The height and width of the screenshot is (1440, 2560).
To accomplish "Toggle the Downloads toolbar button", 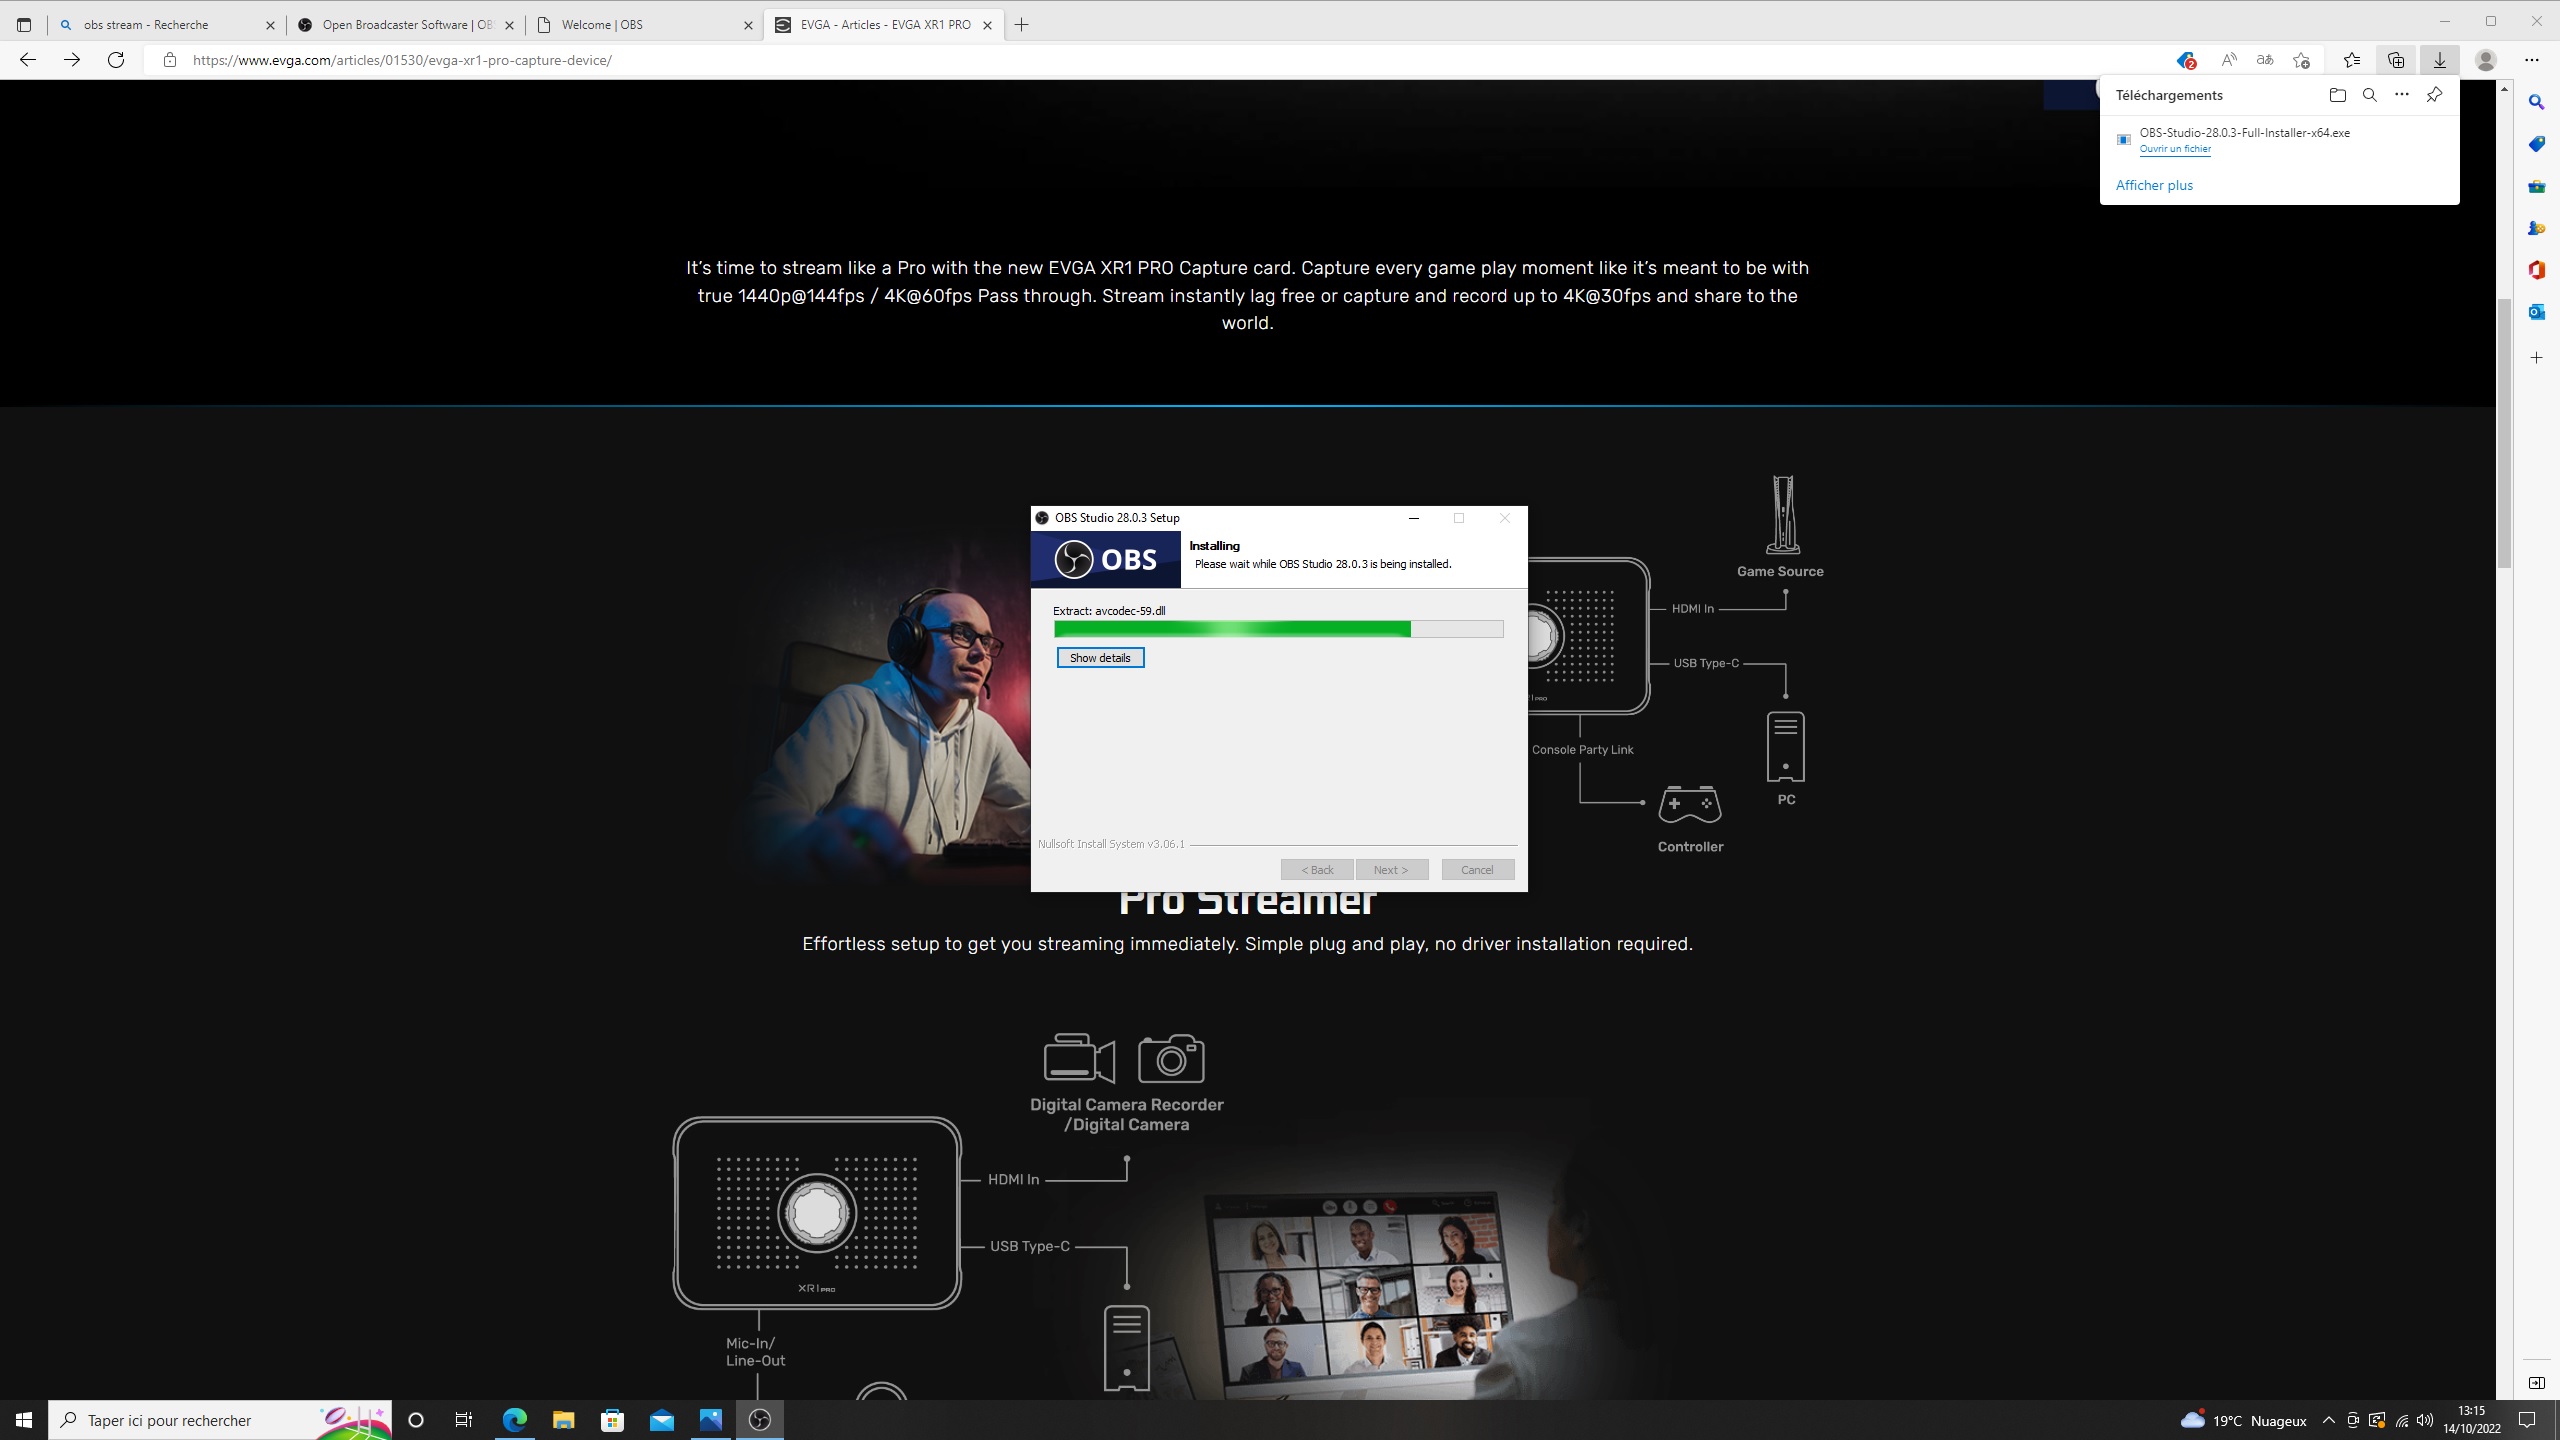I will pyautogui.click(x=2440, y=60).
